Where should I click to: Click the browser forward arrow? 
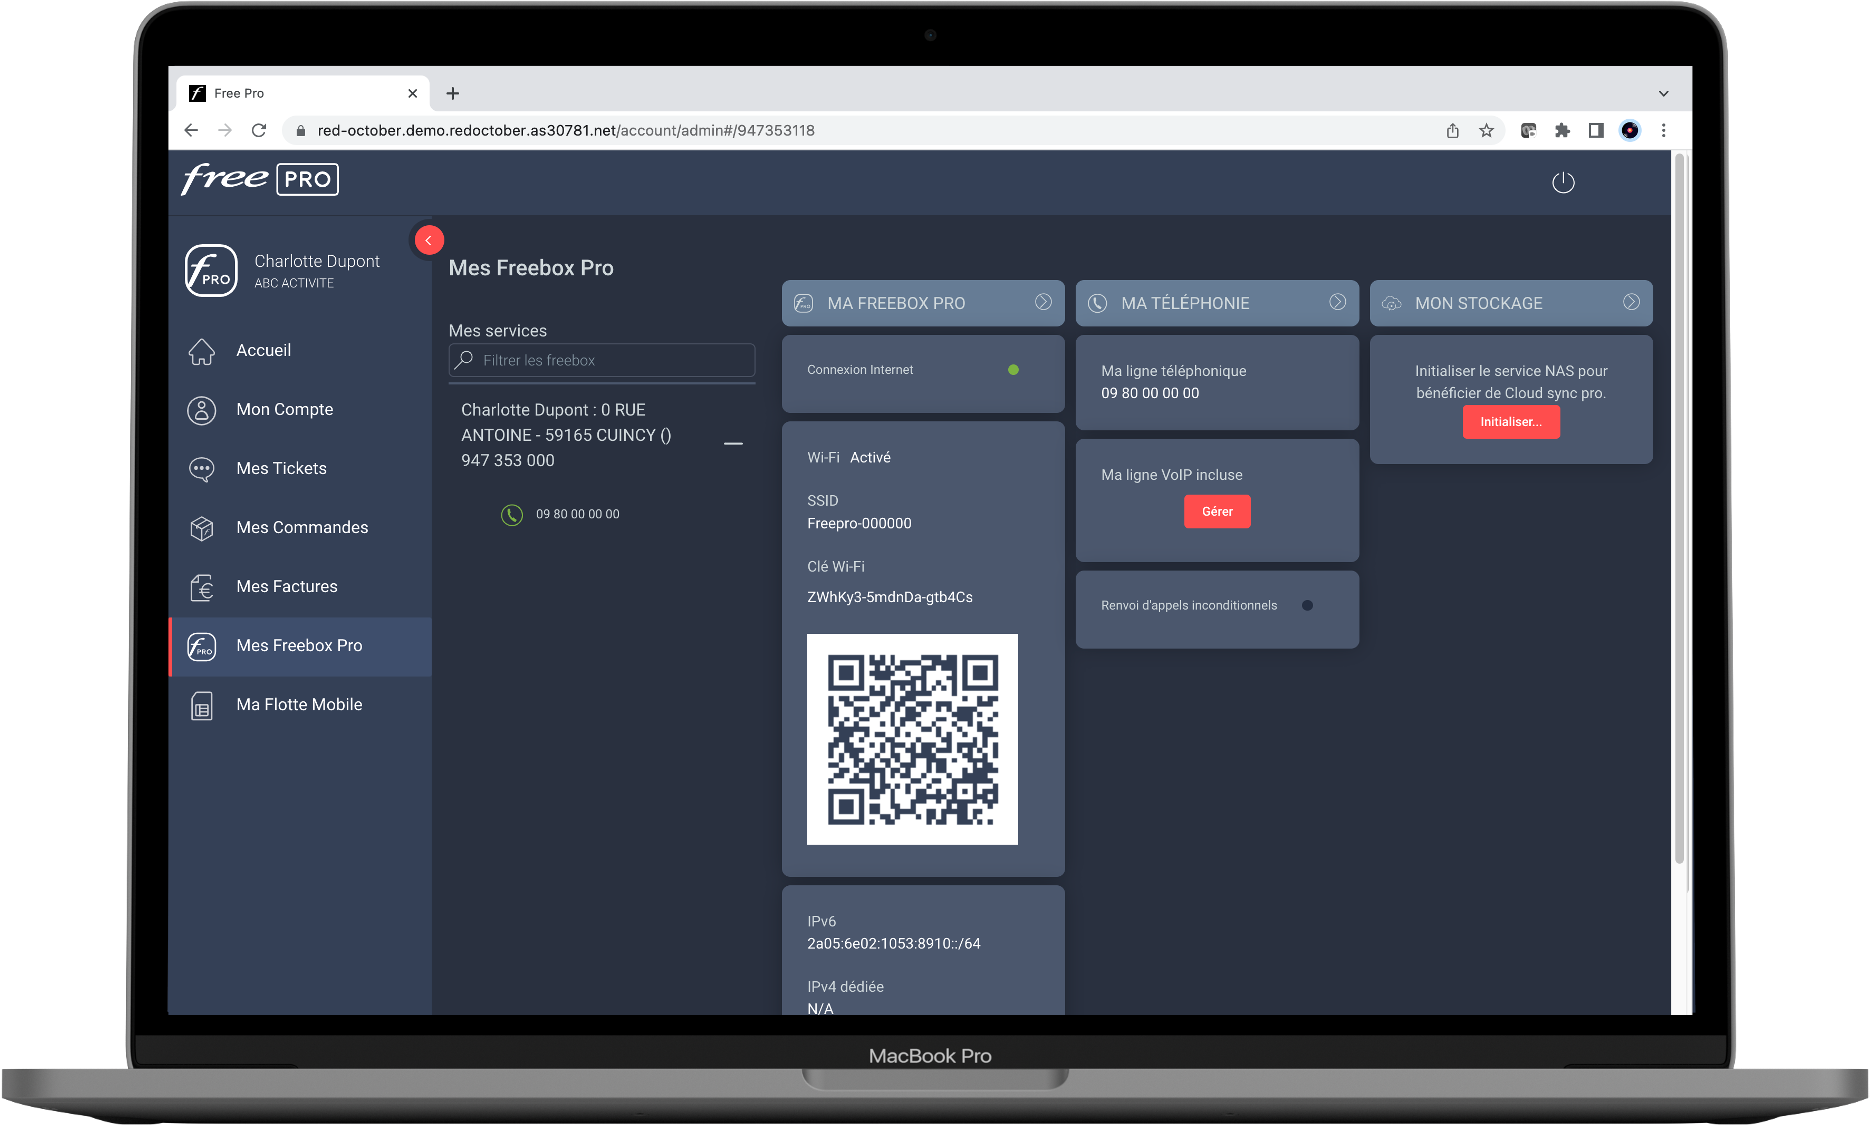[225, 130]
